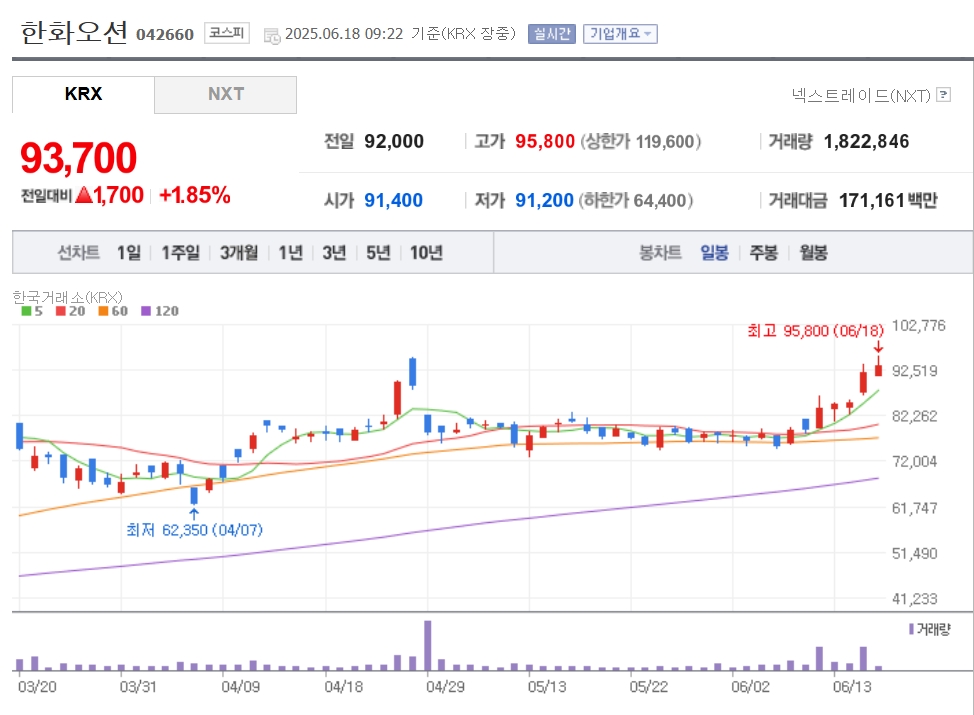Click the 03/20 date axis label
This screenshot has width=974, height=715.
[37, 687]
